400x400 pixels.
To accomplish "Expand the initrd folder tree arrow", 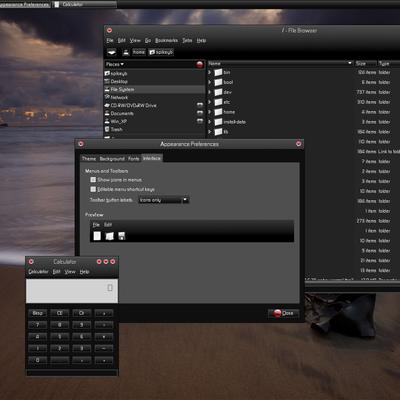I will [210, 122].
